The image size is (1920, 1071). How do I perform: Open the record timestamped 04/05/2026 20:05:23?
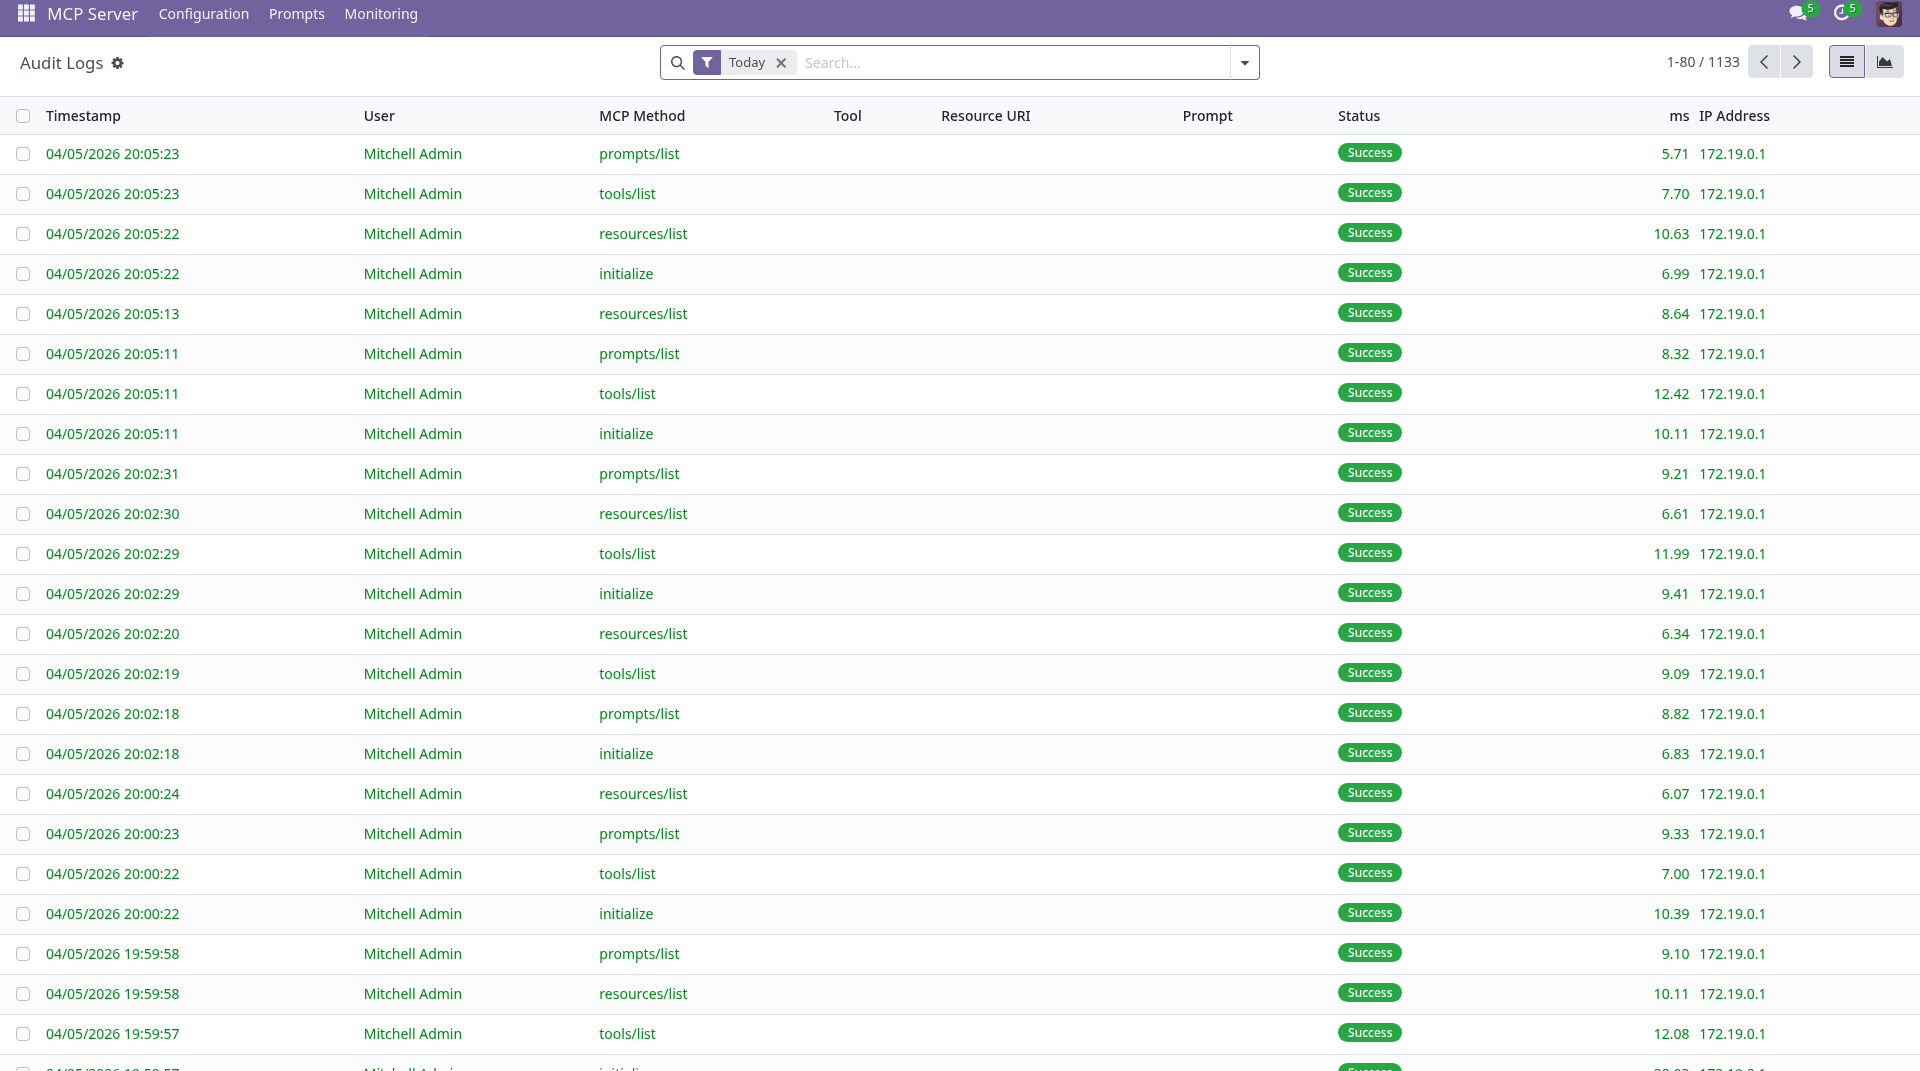(112, 154)
